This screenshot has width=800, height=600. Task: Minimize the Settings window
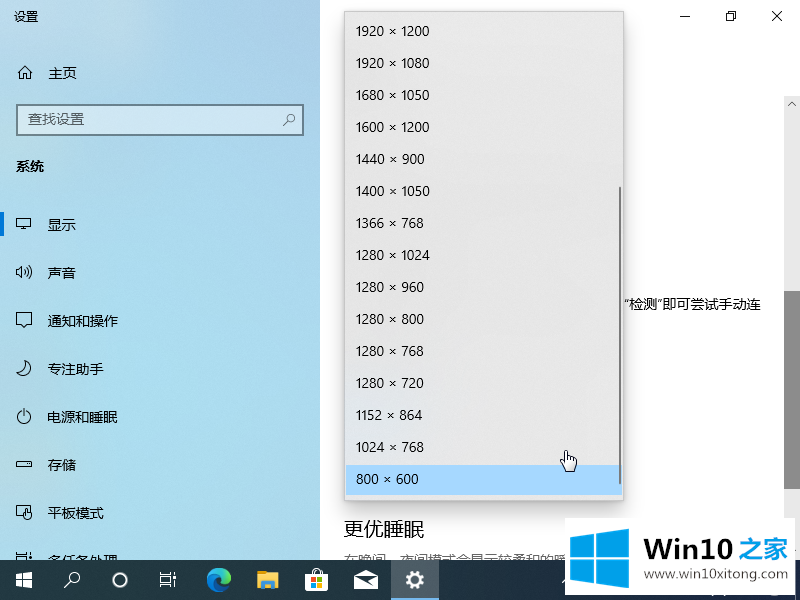[x=685, y=16]
